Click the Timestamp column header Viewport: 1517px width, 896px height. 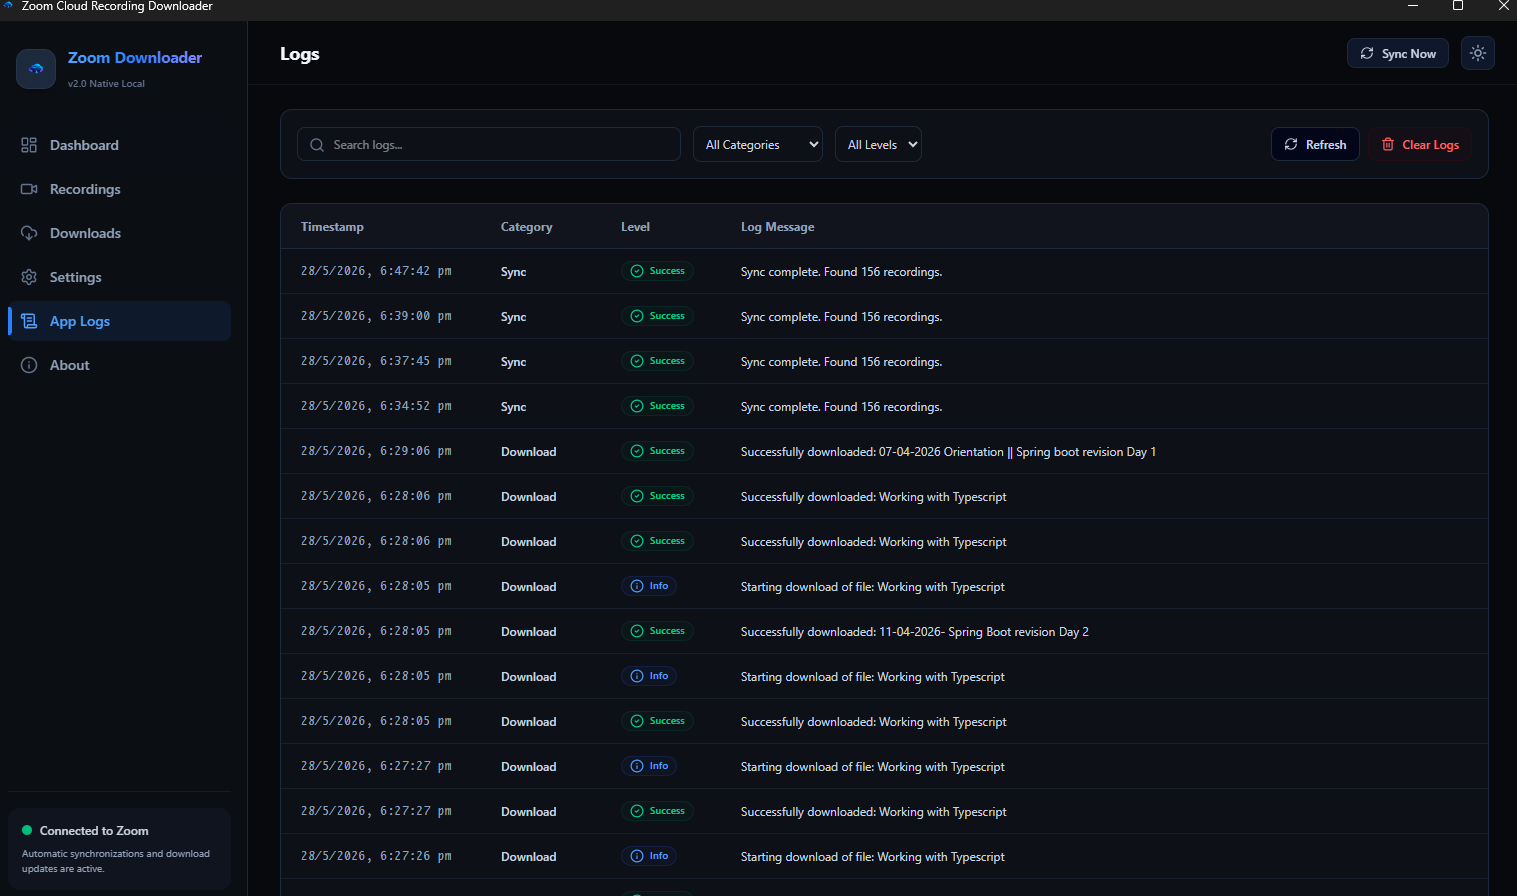[x=332, y=227]
